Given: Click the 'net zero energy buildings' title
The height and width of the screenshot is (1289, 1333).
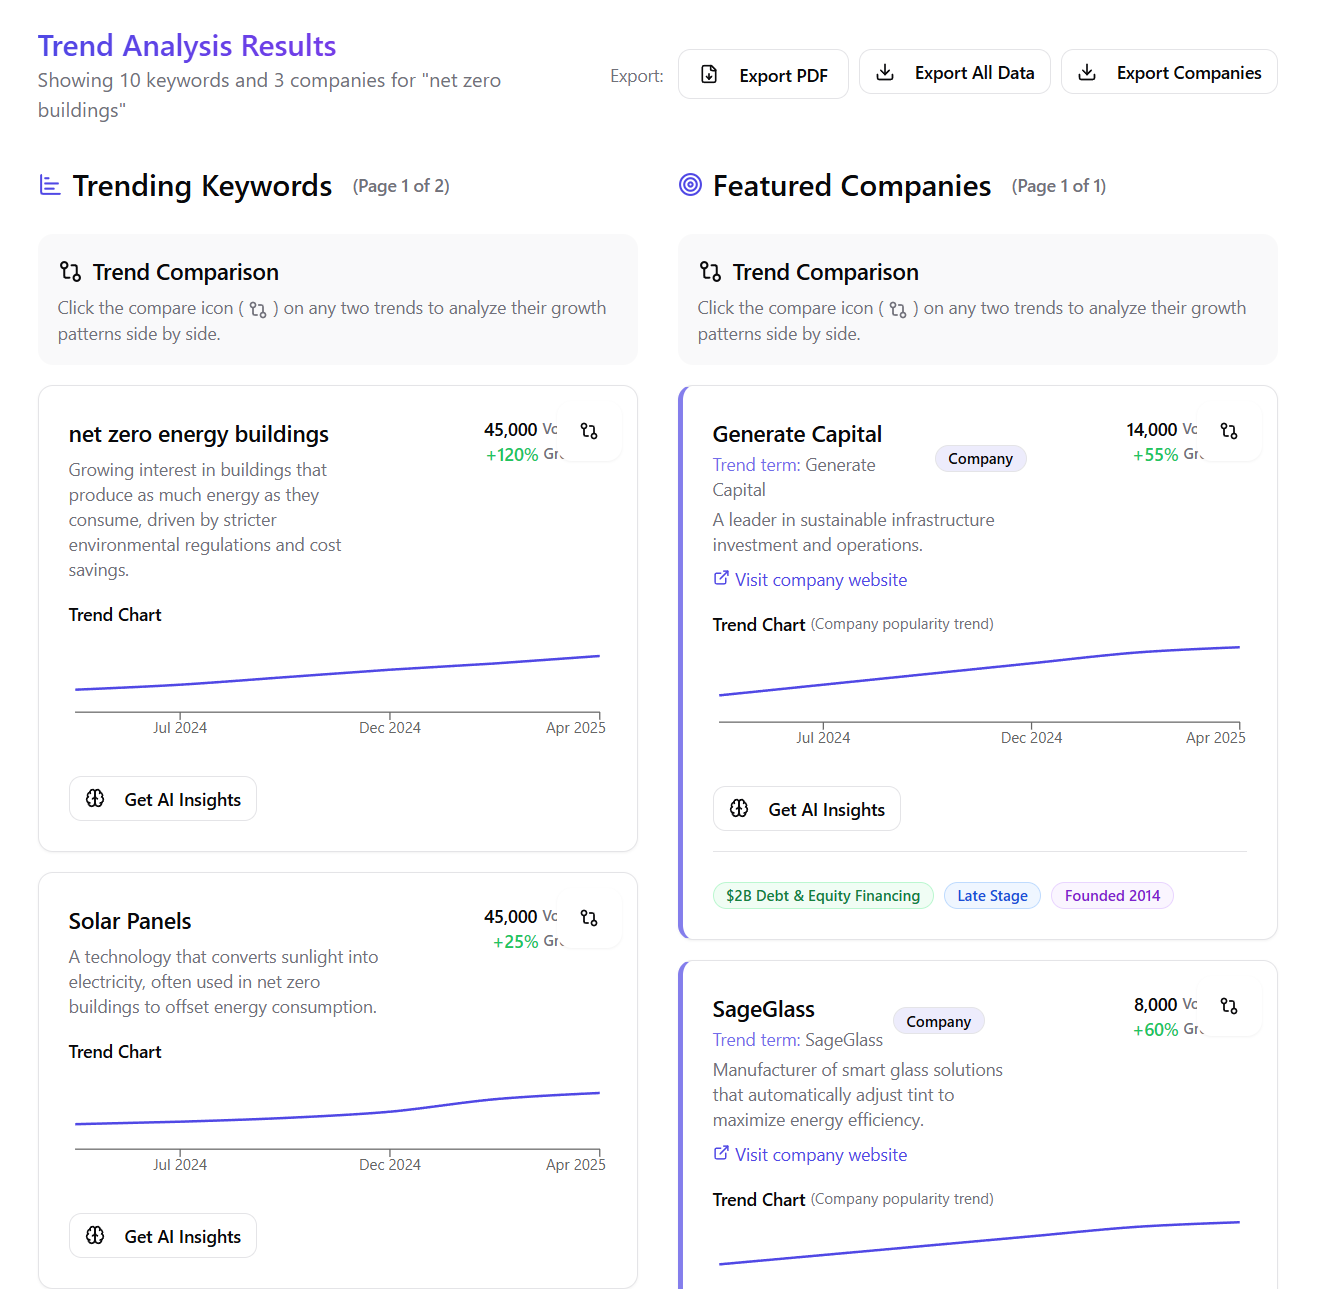Looking at the screenshot, I should click(x=199, y=434).
